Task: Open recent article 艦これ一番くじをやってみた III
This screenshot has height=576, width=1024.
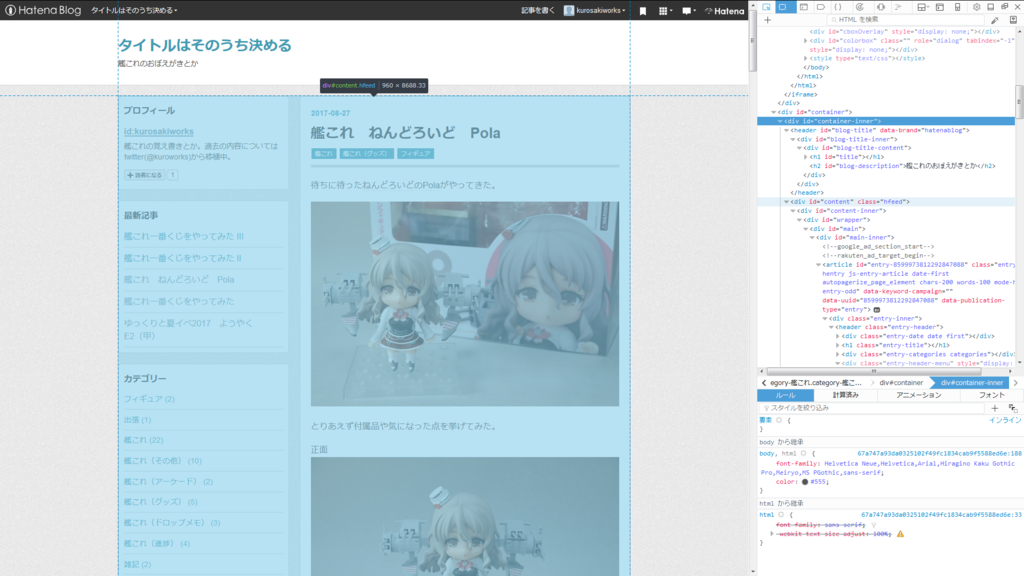Action: click(184, 236)
